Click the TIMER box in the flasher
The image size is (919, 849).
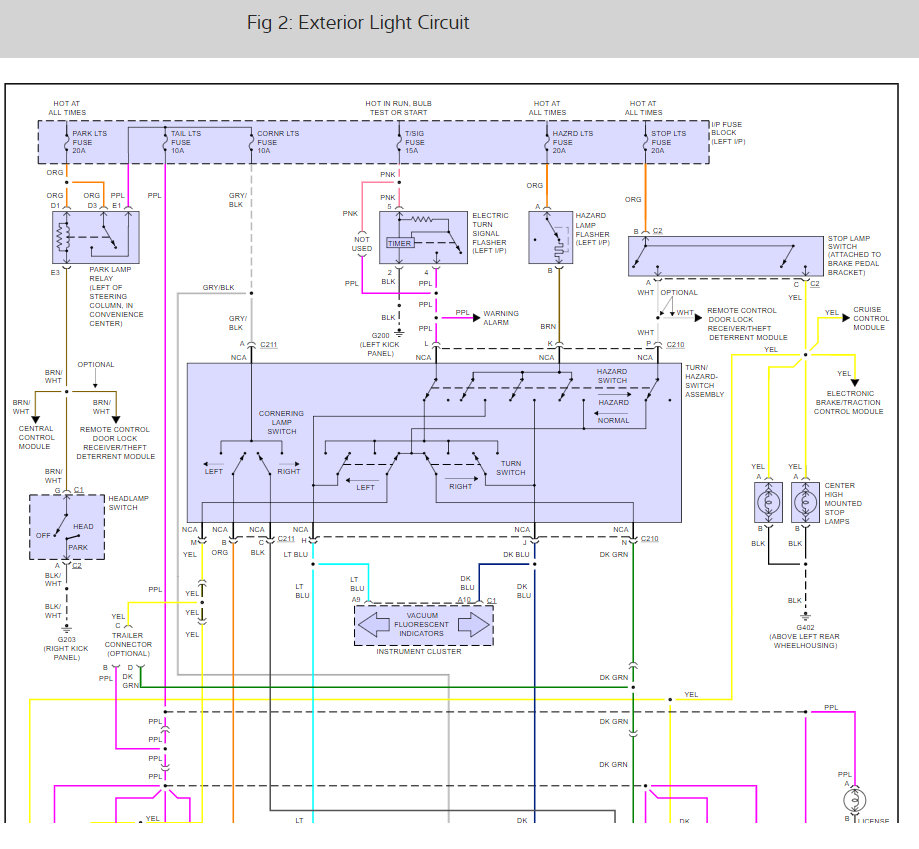point(399,243)
